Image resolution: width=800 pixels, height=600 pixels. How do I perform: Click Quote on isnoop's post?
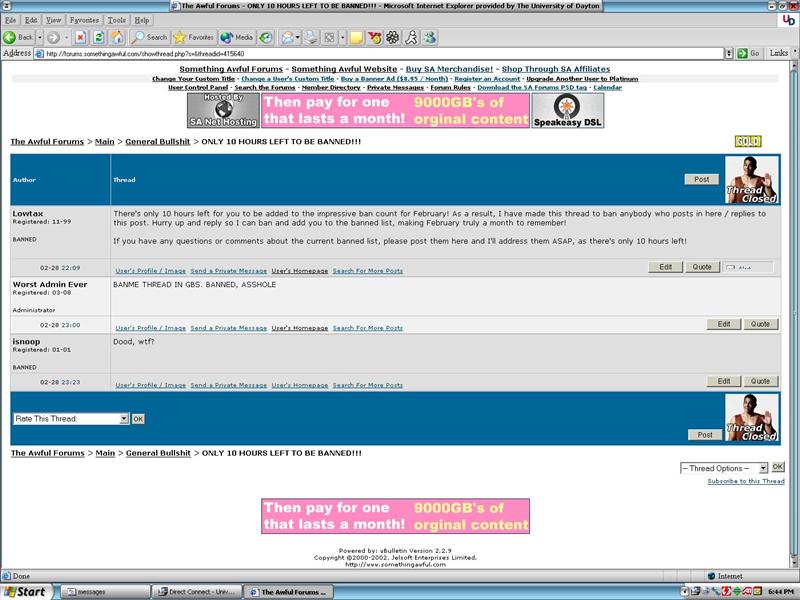(760, 381)
